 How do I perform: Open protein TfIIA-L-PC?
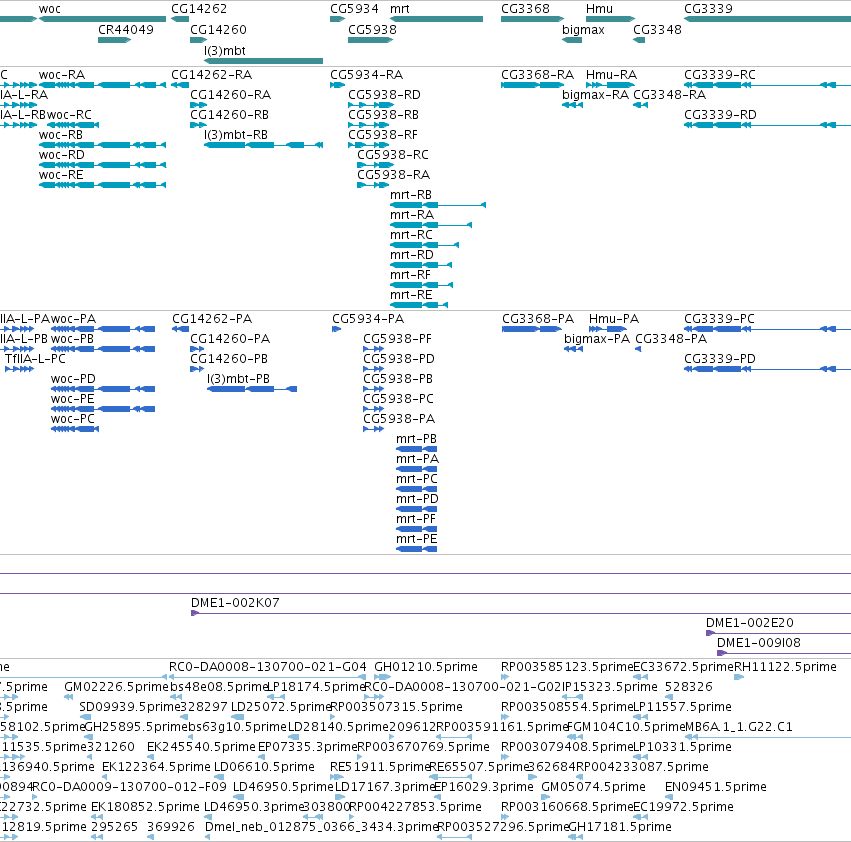[x=35, y=359]
